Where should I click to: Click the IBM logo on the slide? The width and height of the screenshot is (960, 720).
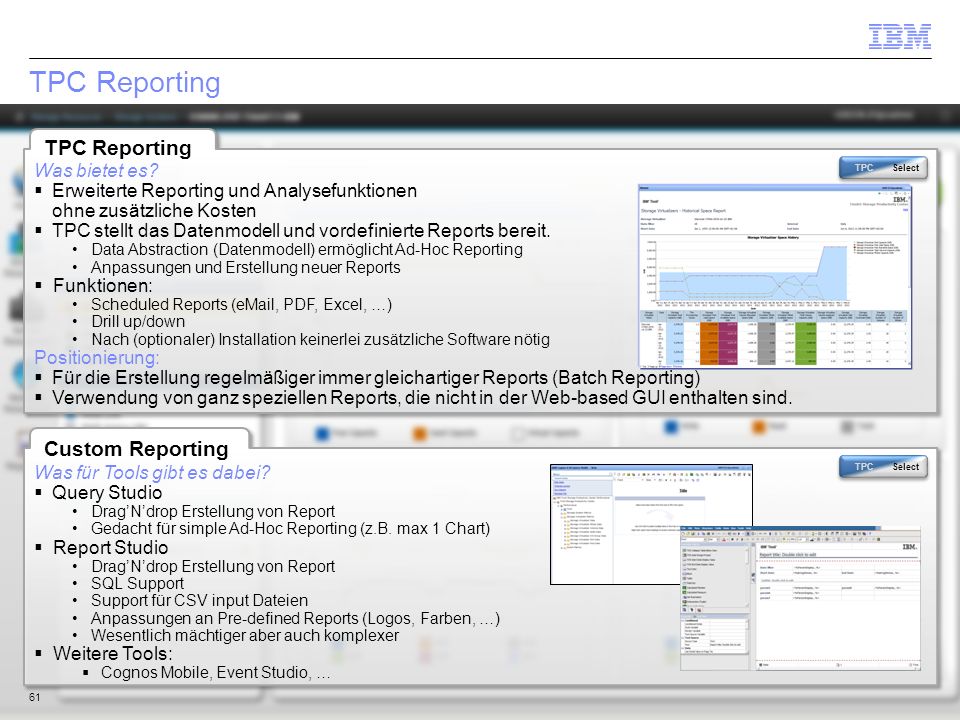click(899, 37)
